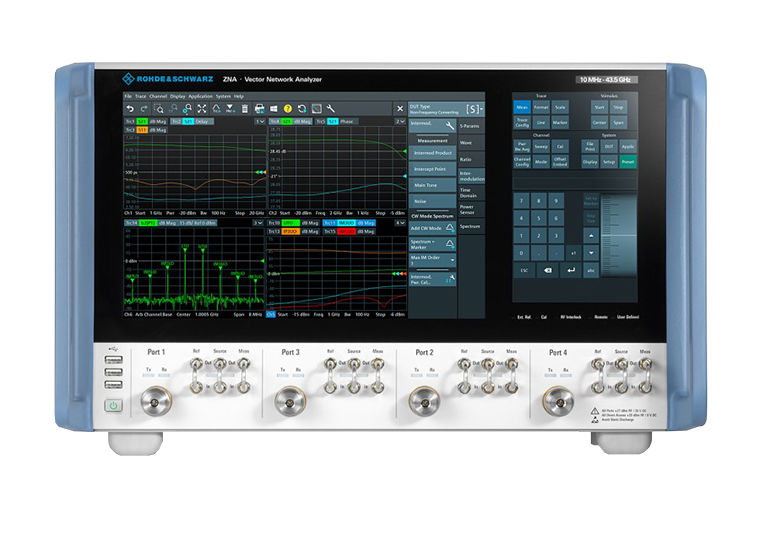
Task: Open Intermod. Pwr. Cal dialog
Action: (432, 279)
